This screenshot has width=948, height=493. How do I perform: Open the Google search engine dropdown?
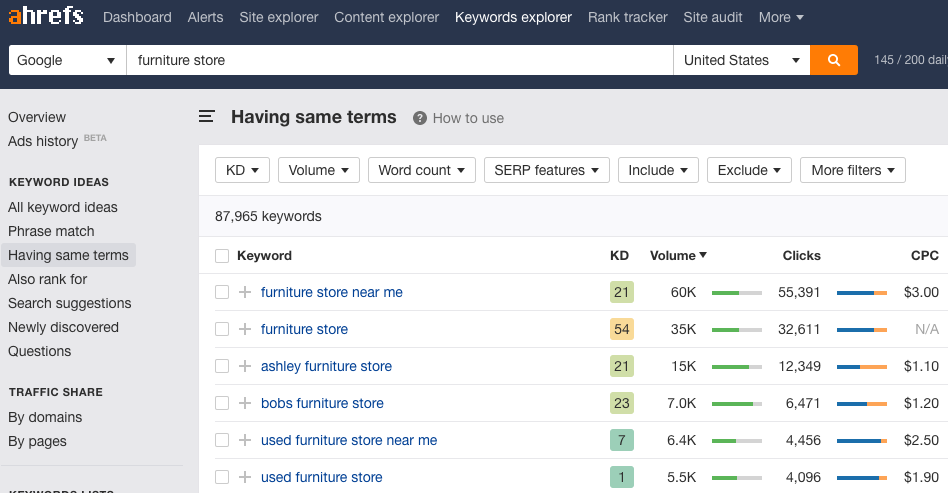point(67,60)
